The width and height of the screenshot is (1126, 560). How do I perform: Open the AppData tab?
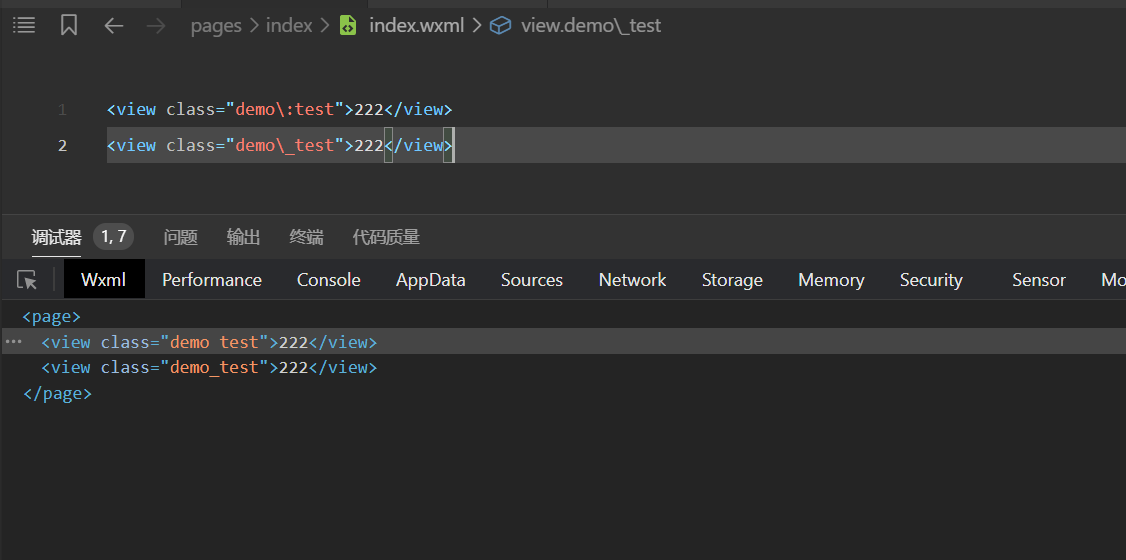coord(430,280)
